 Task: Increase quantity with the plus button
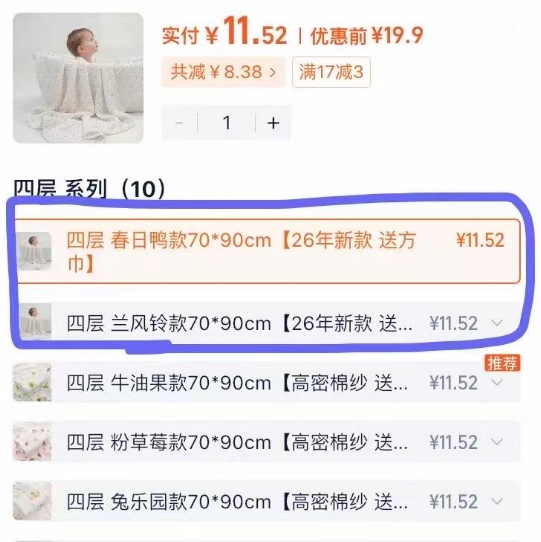click(x=273, y=123)
